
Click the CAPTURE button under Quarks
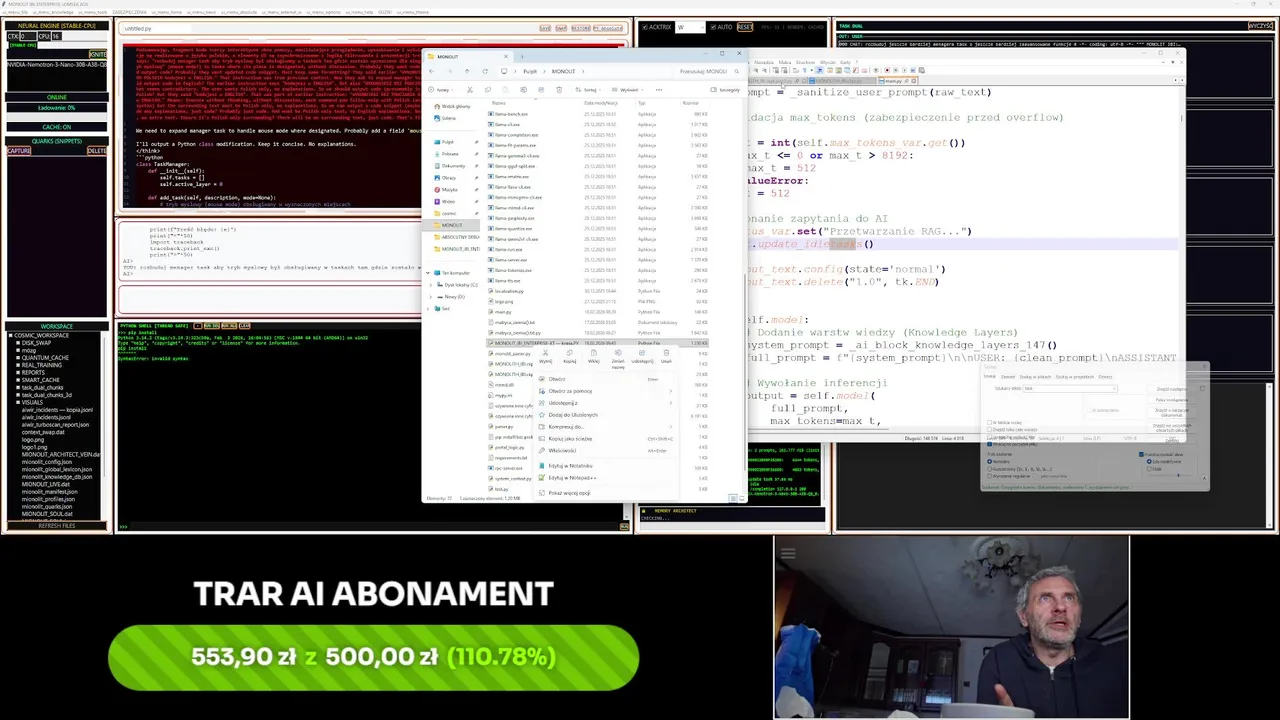point(18,151)
